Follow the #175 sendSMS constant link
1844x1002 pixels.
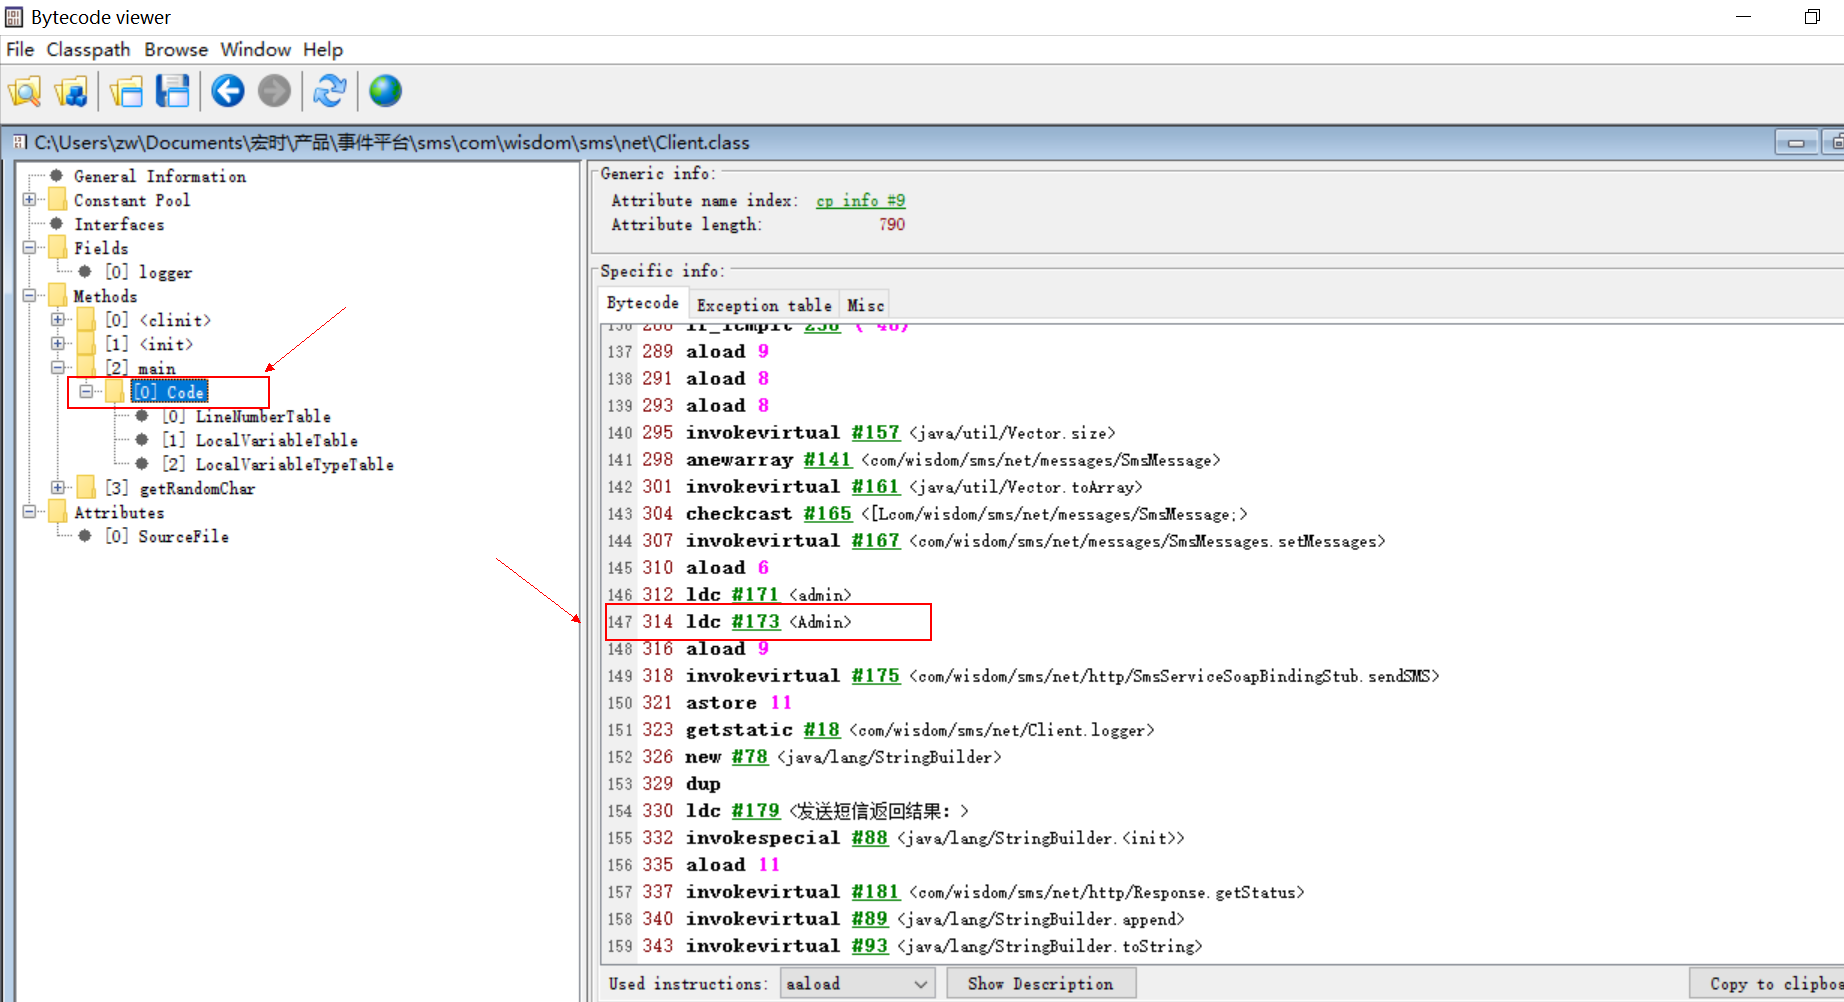876,676
